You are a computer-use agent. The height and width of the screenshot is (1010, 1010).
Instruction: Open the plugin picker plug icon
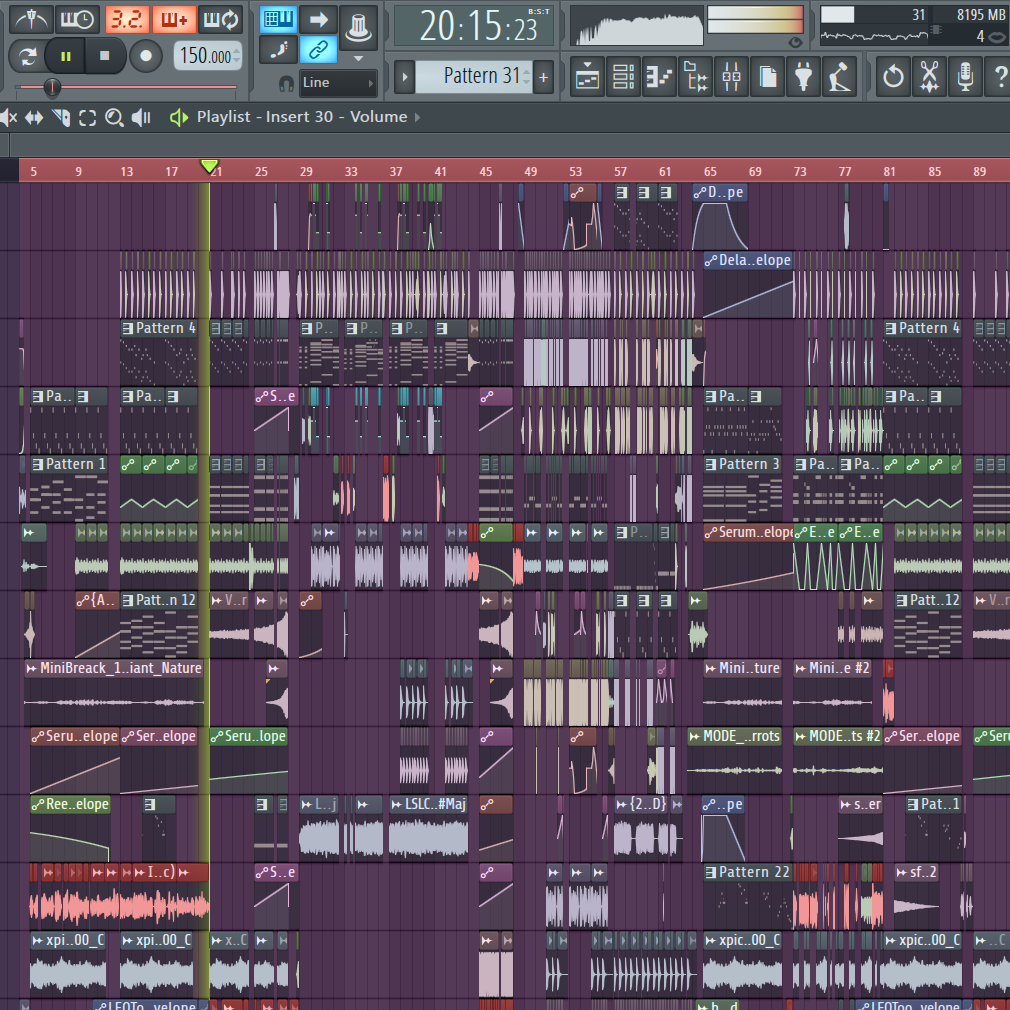(803, 76)
